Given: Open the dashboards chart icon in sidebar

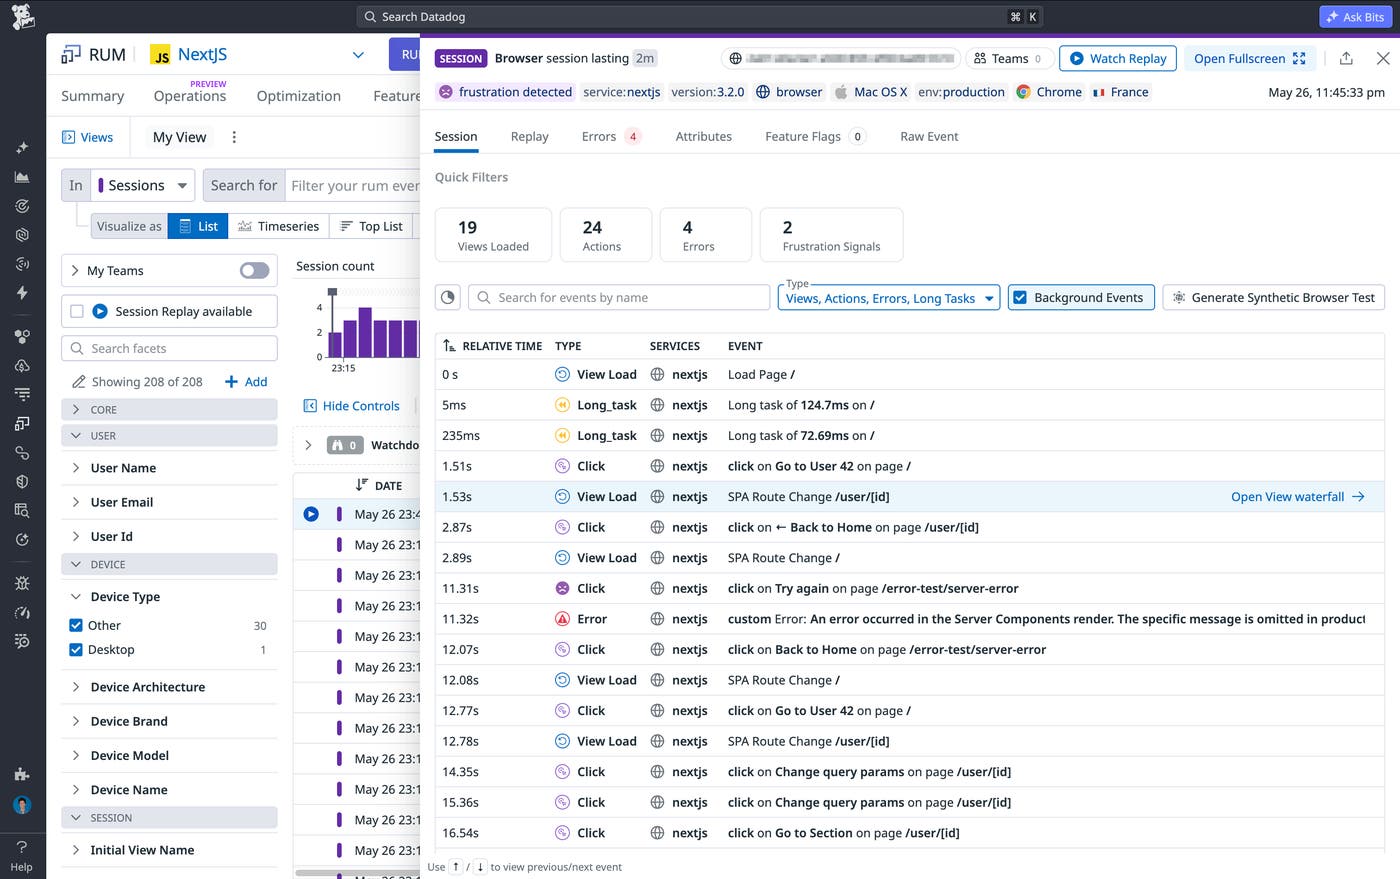Looking at the screenshot, I should [22, 177].
